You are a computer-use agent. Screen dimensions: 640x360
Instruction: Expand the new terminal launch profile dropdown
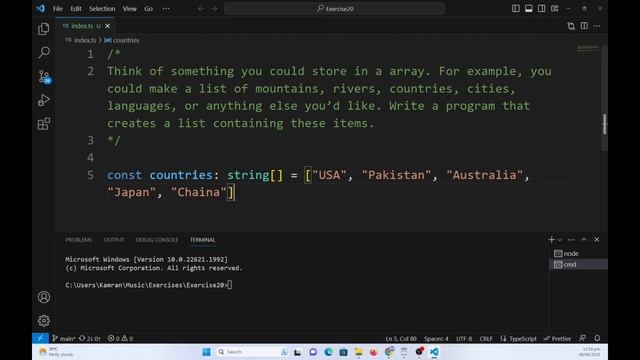pyautogui.click(x=560, y=240)
